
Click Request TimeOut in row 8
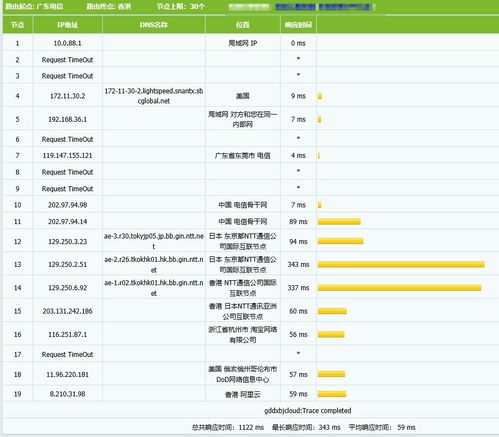click(67, 172)
